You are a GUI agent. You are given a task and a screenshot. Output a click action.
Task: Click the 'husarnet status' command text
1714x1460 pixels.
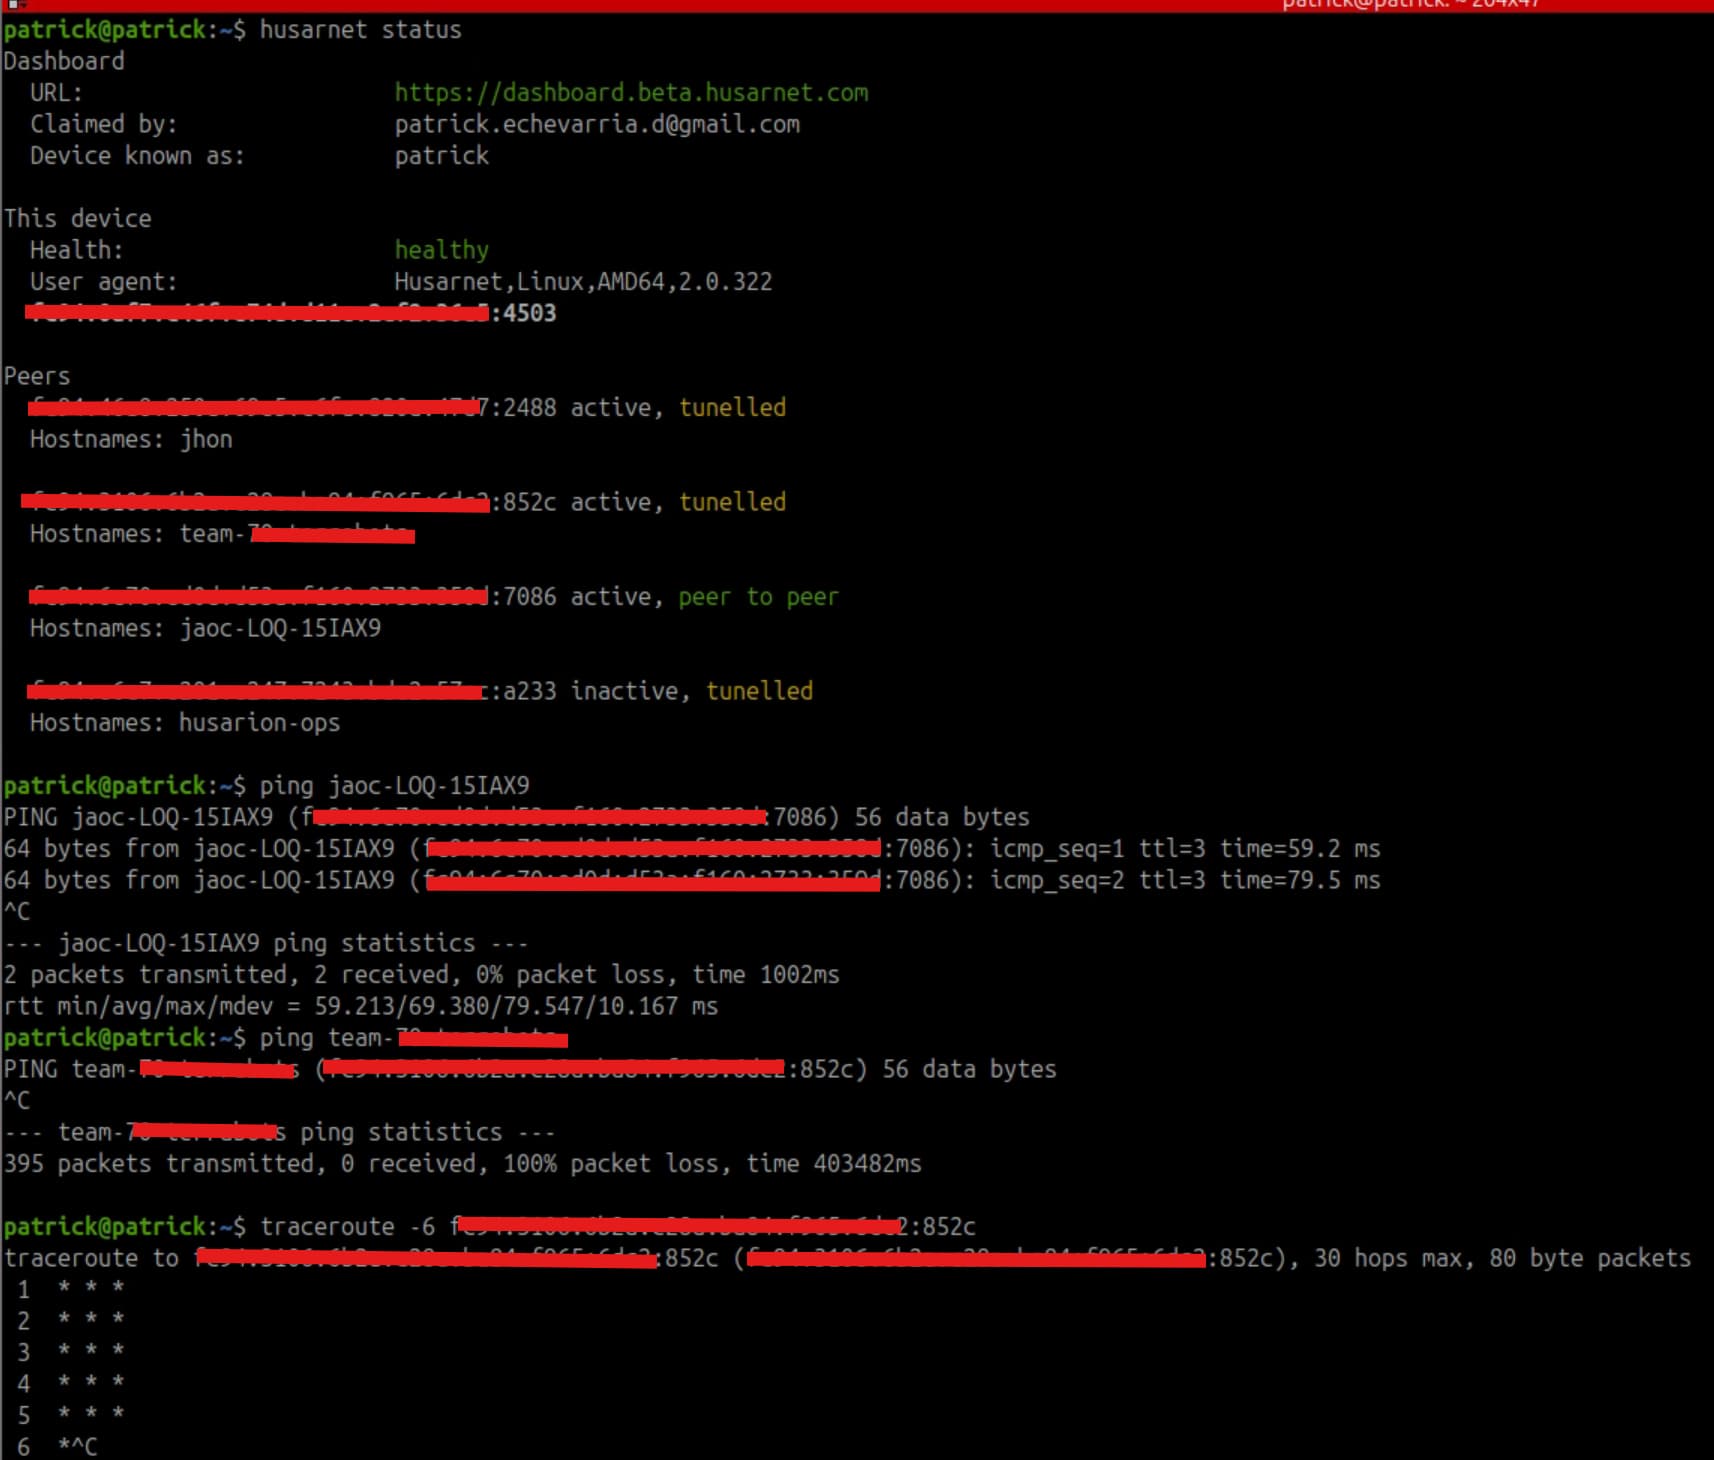tap(360, 30)
